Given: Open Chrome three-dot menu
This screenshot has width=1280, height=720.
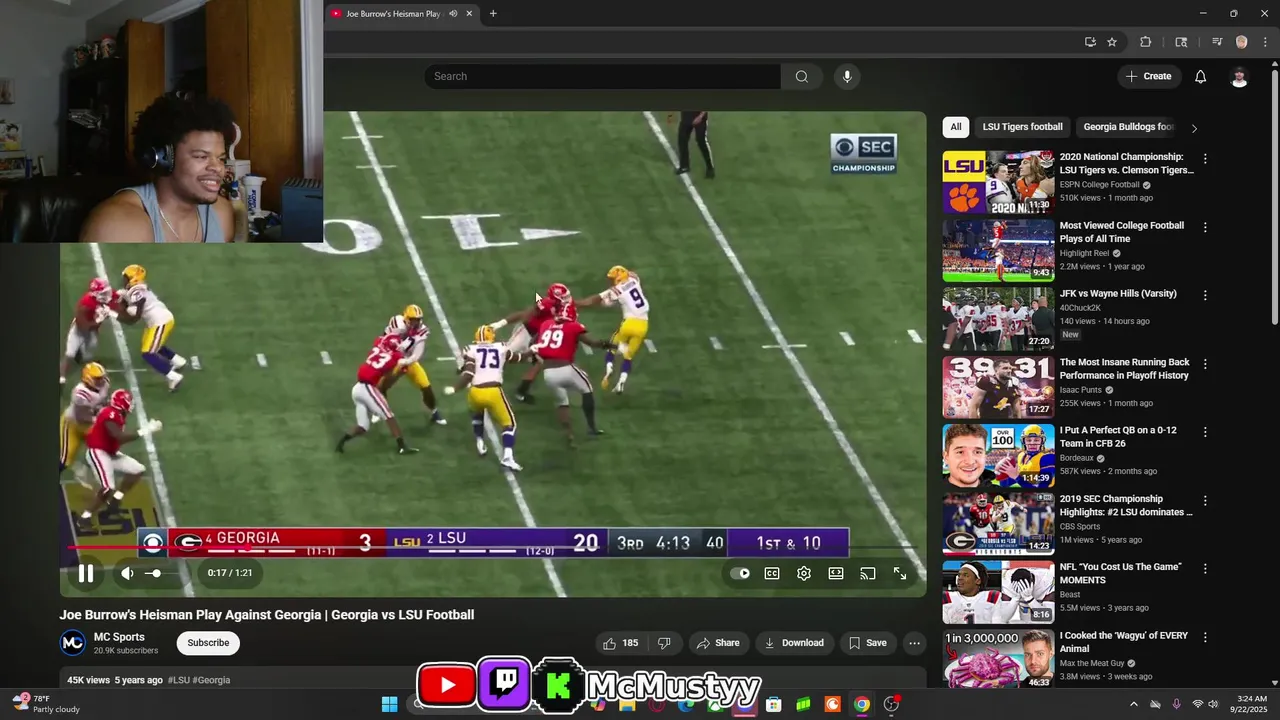Looking at the screenshot, I should click(1266, 42).
